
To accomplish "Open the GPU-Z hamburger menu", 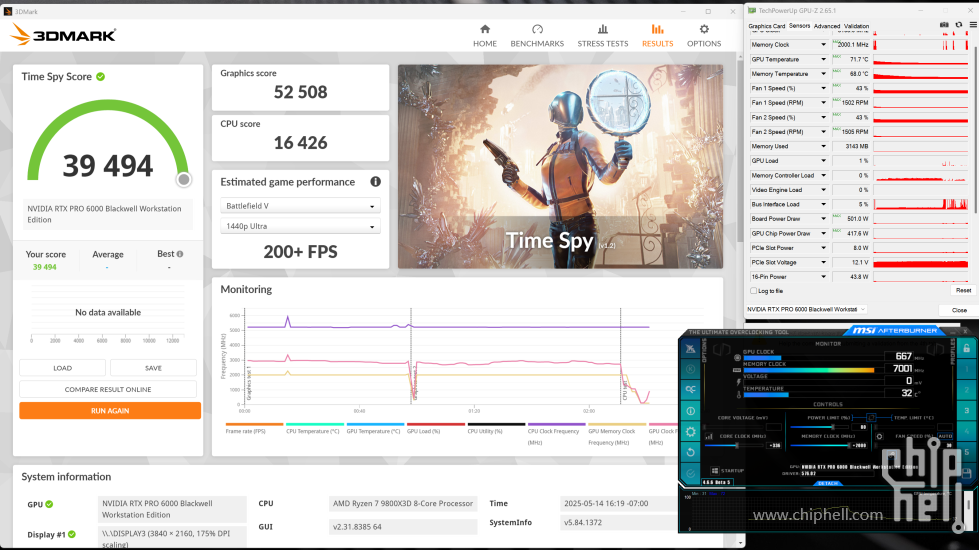I will (x=973, y=25).
